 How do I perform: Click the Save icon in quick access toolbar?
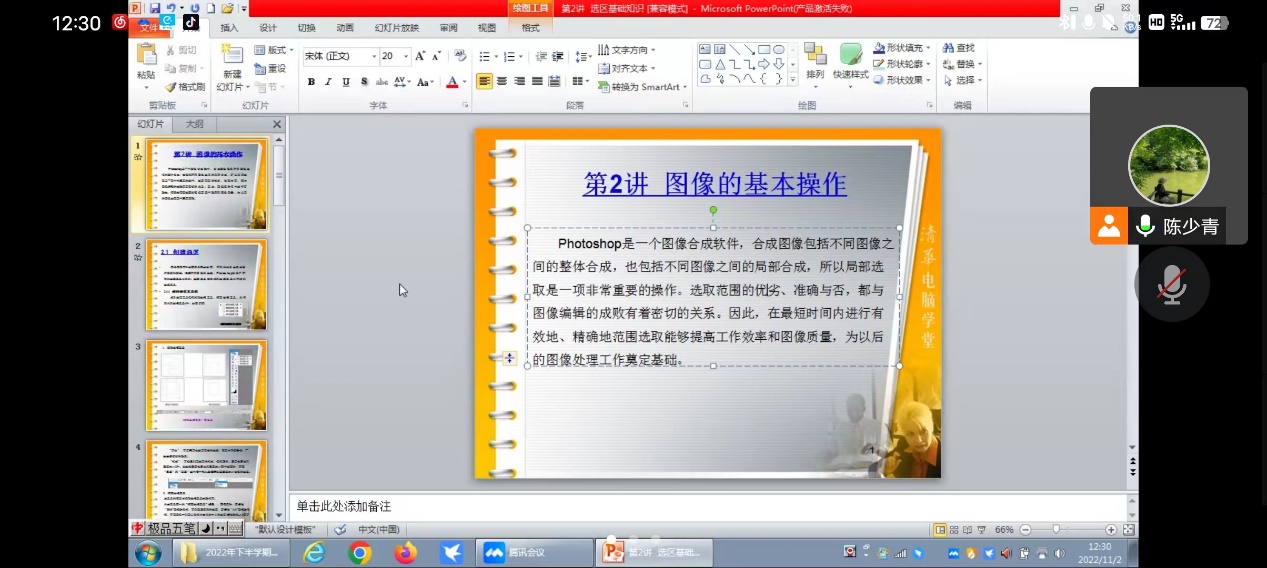tap(154, 8)
